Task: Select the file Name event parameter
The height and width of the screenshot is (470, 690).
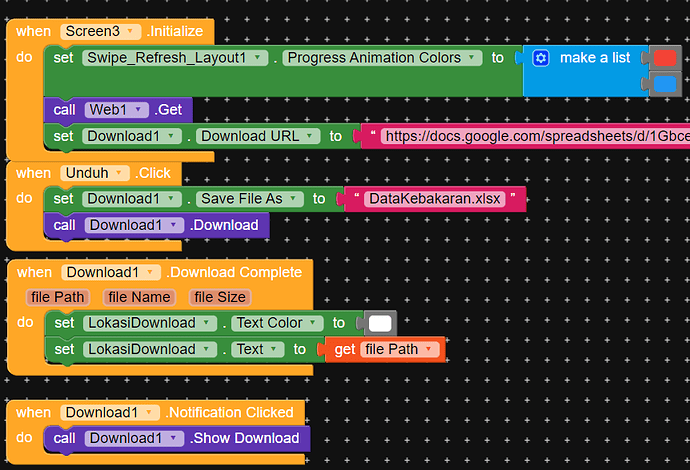Action: coord(139,297)
